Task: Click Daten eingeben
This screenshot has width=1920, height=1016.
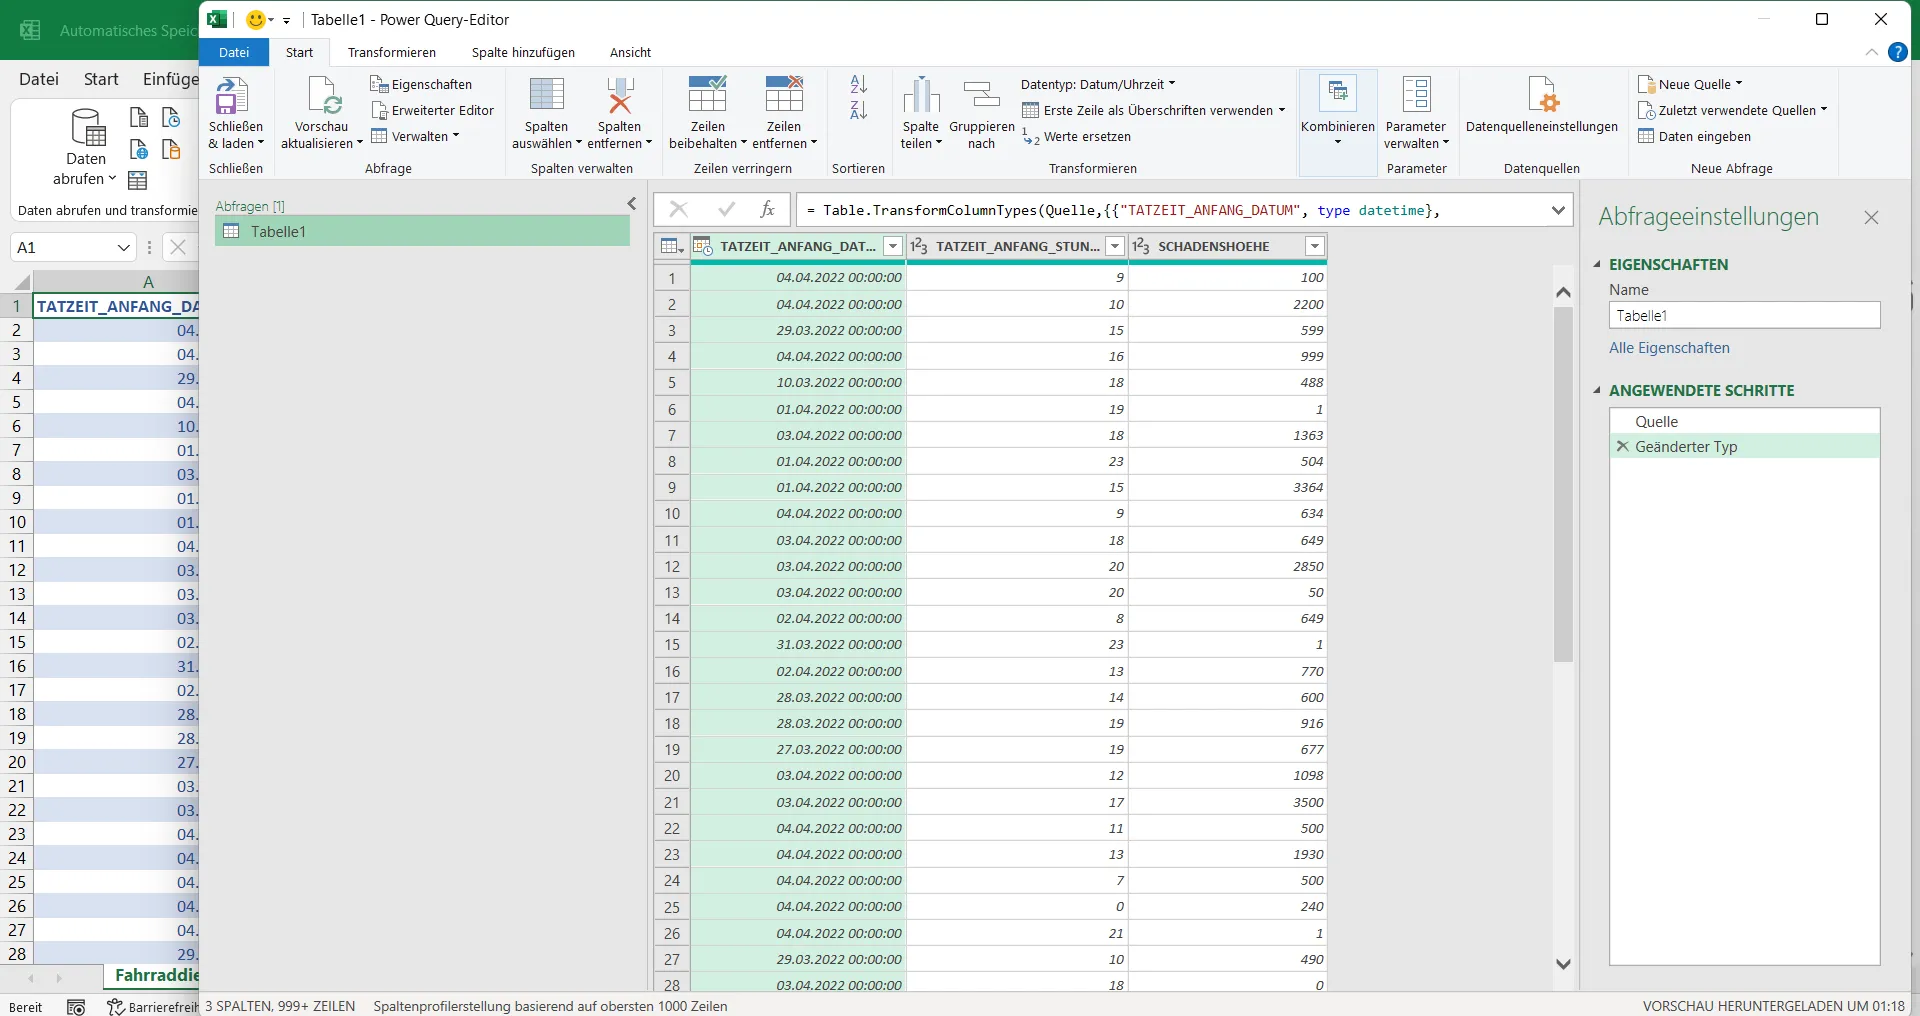Action: pos(1694,137)
